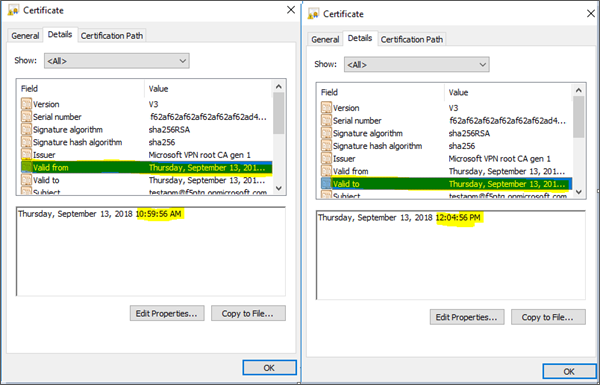
Task: Click Version field icon in left certificate window
Action: click(x=26, y=104)
